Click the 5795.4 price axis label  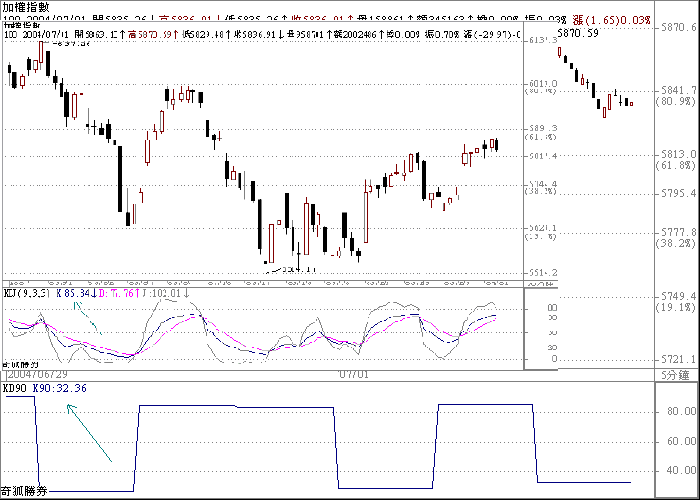(678, 193)
